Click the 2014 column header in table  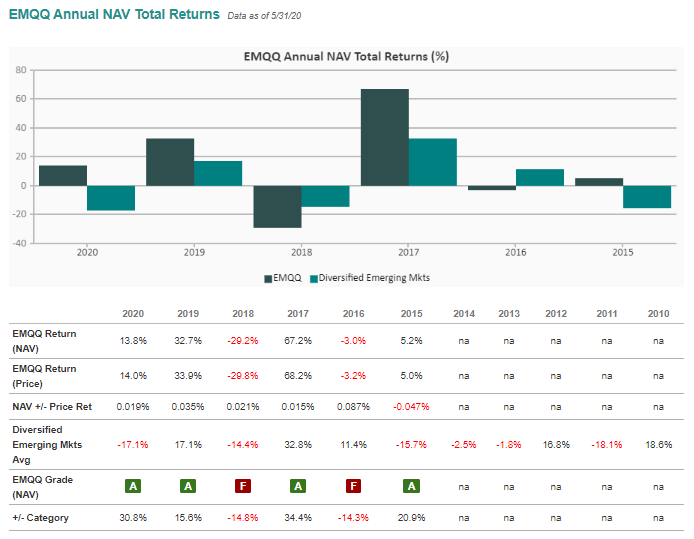[x=464, y=314]
